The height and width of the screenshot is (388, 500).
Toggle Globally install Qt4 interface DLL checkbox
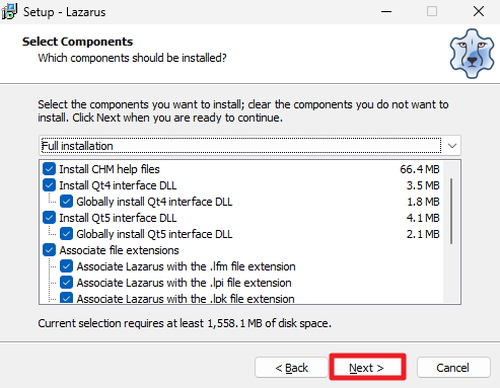pos(66,202)
